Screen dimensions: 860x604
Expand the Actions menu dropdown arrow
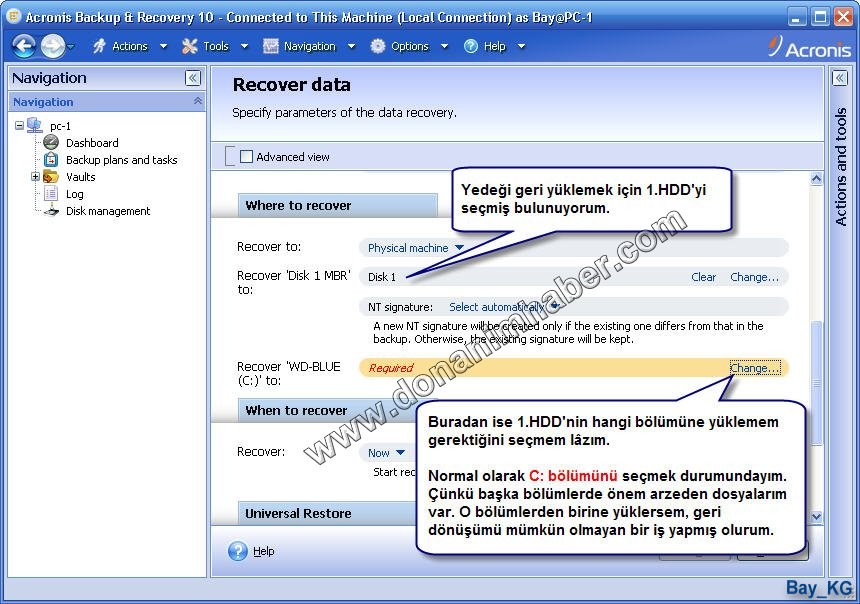pos(163,46)
